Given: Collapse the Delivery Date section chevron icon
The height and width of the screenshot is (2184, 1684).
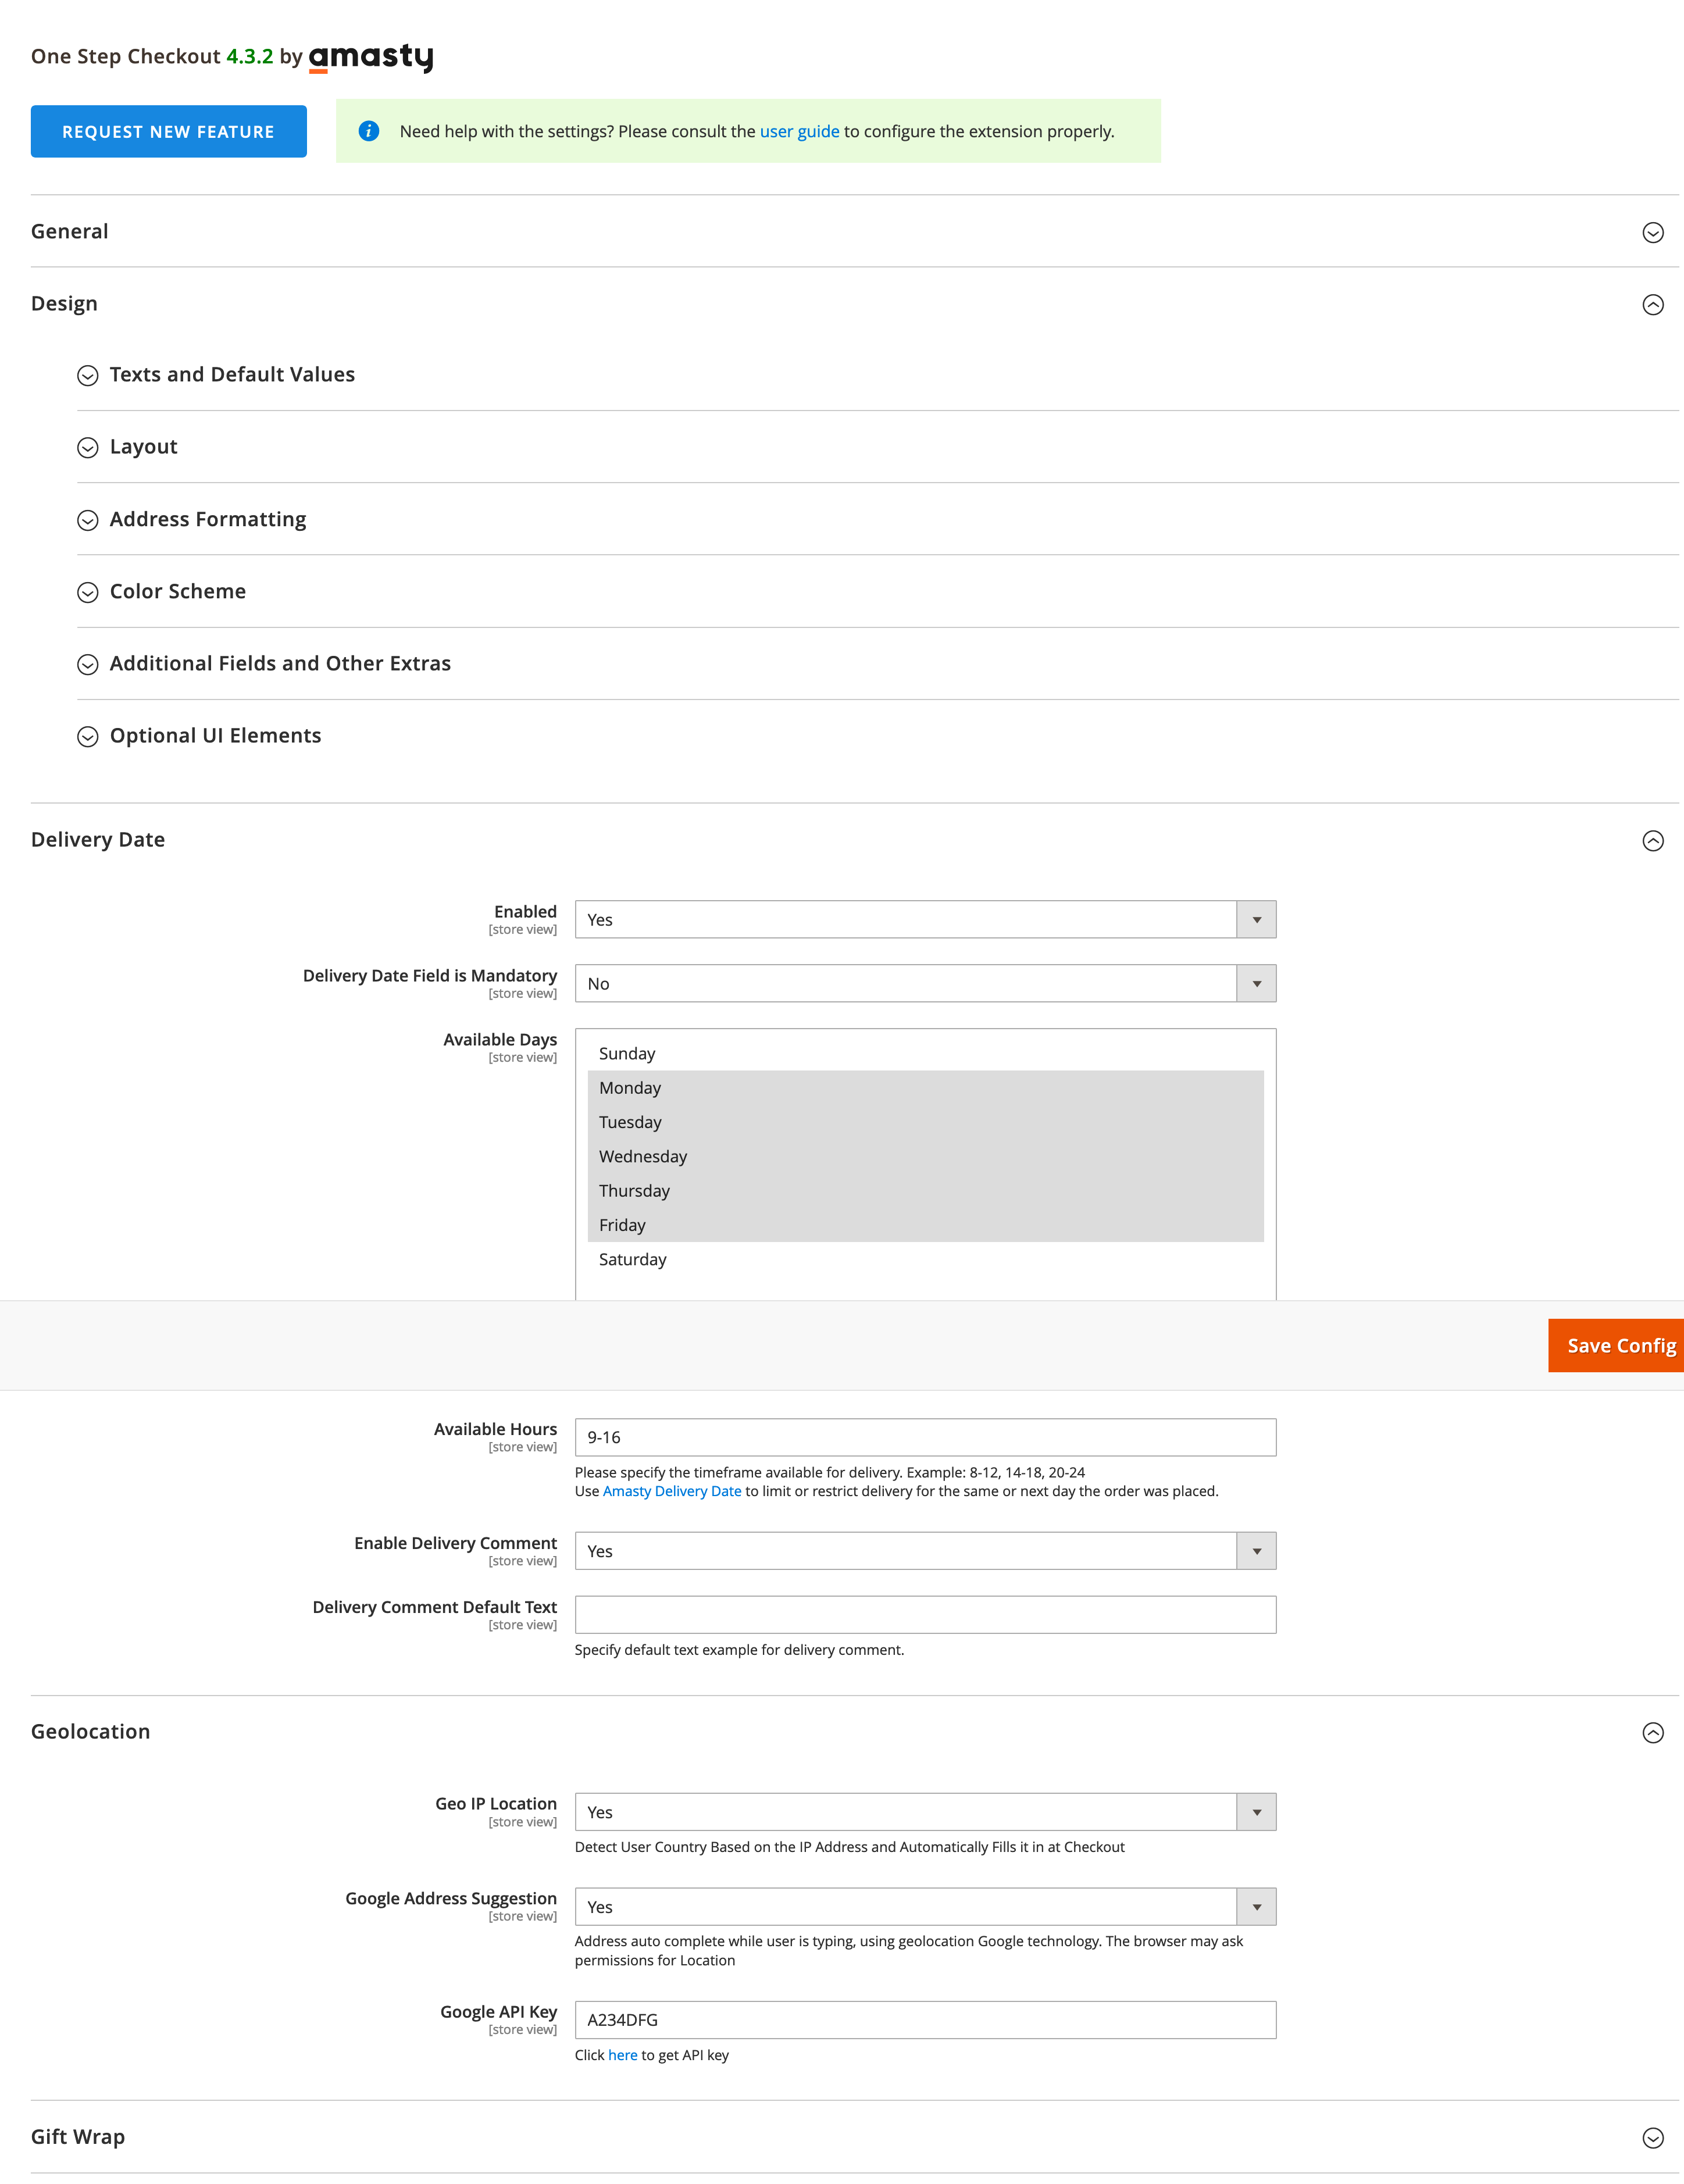Looking at the screenshot, I should coord(1652,840).
